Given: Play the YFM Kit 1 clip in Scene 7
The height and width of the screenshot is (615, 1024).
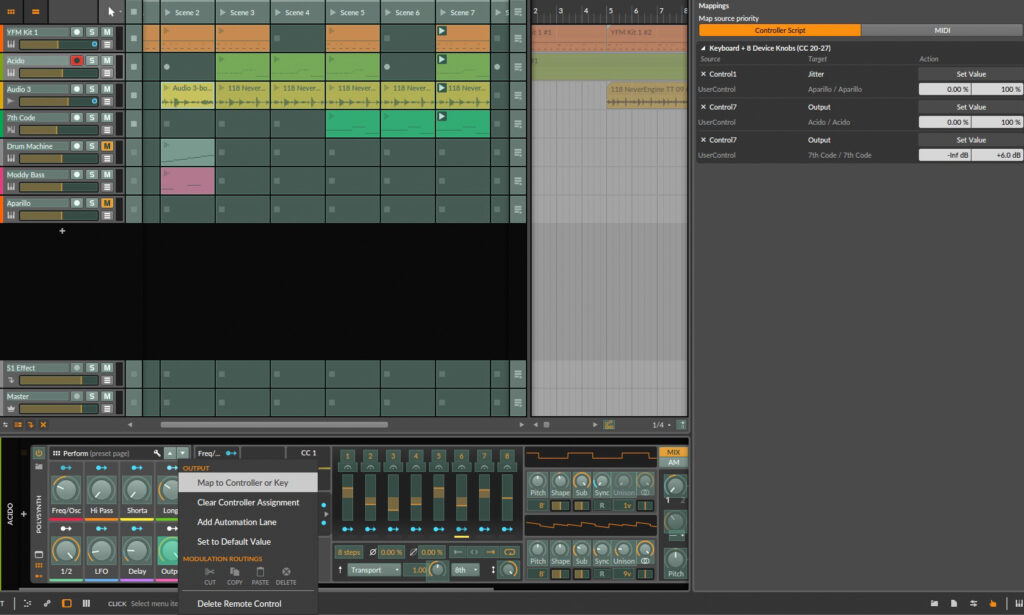Looking at the screenshot, I should [442, 31].
